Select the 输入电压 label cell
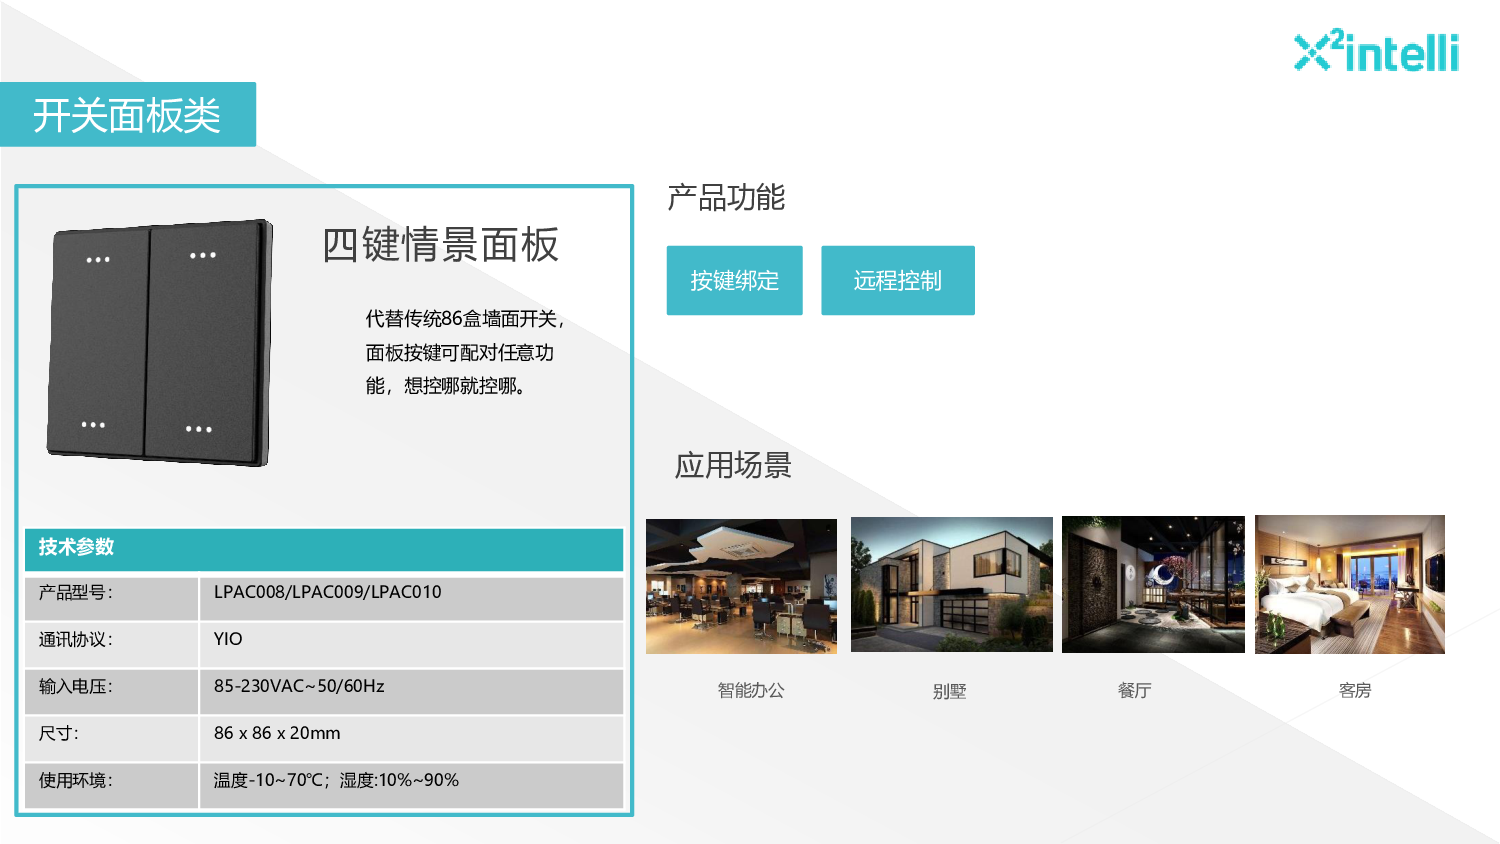The image size is (1500, 844). (x=112, y=692)
